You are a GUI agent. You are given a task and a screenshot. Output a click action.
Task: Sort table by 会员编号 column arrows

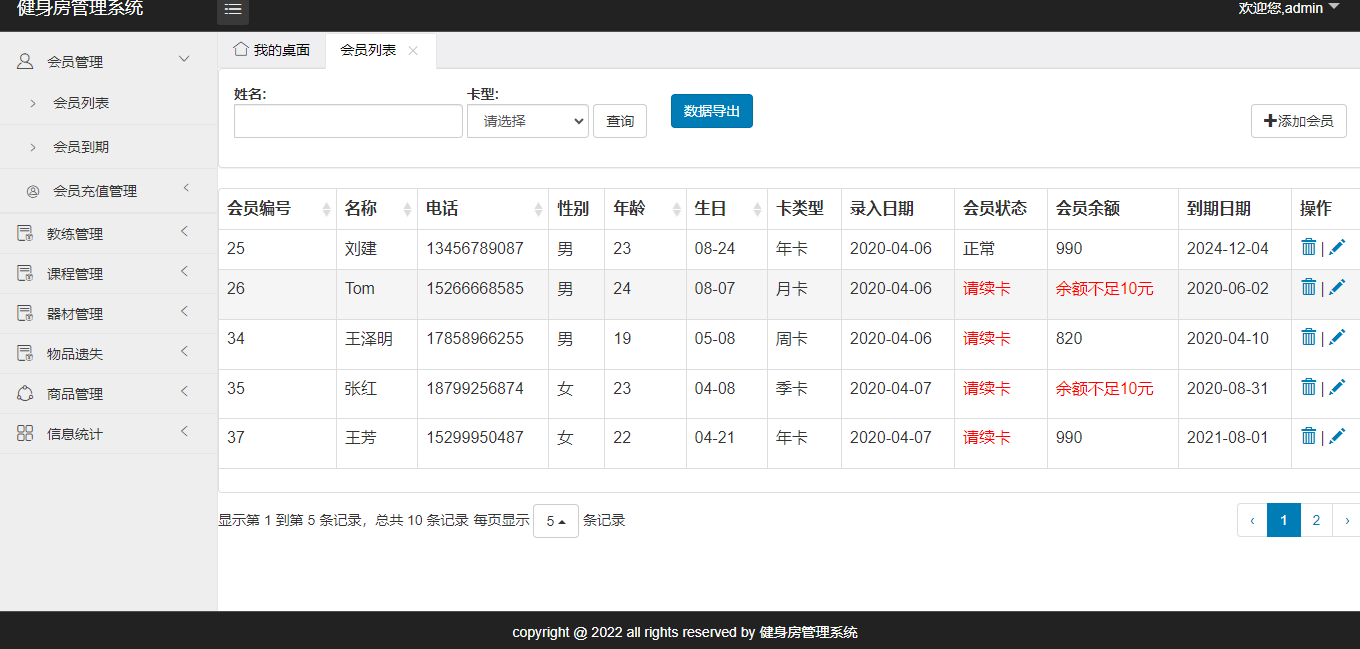(x=326, y=209)
